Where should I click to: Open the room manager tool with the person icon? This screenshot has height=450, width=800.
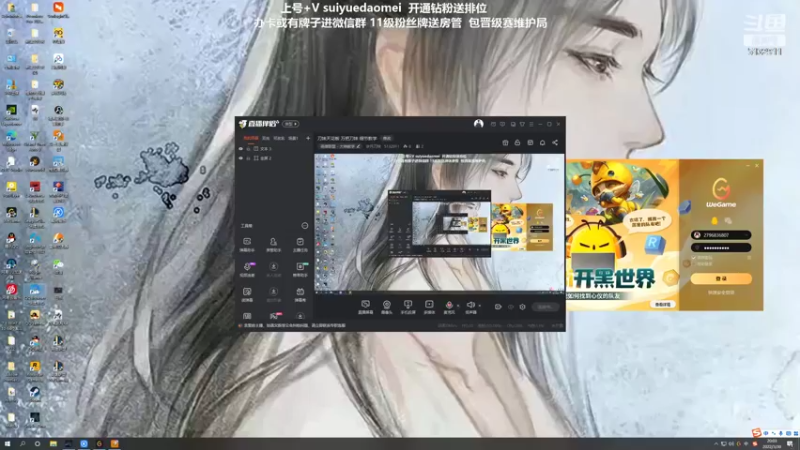(273, 244)
